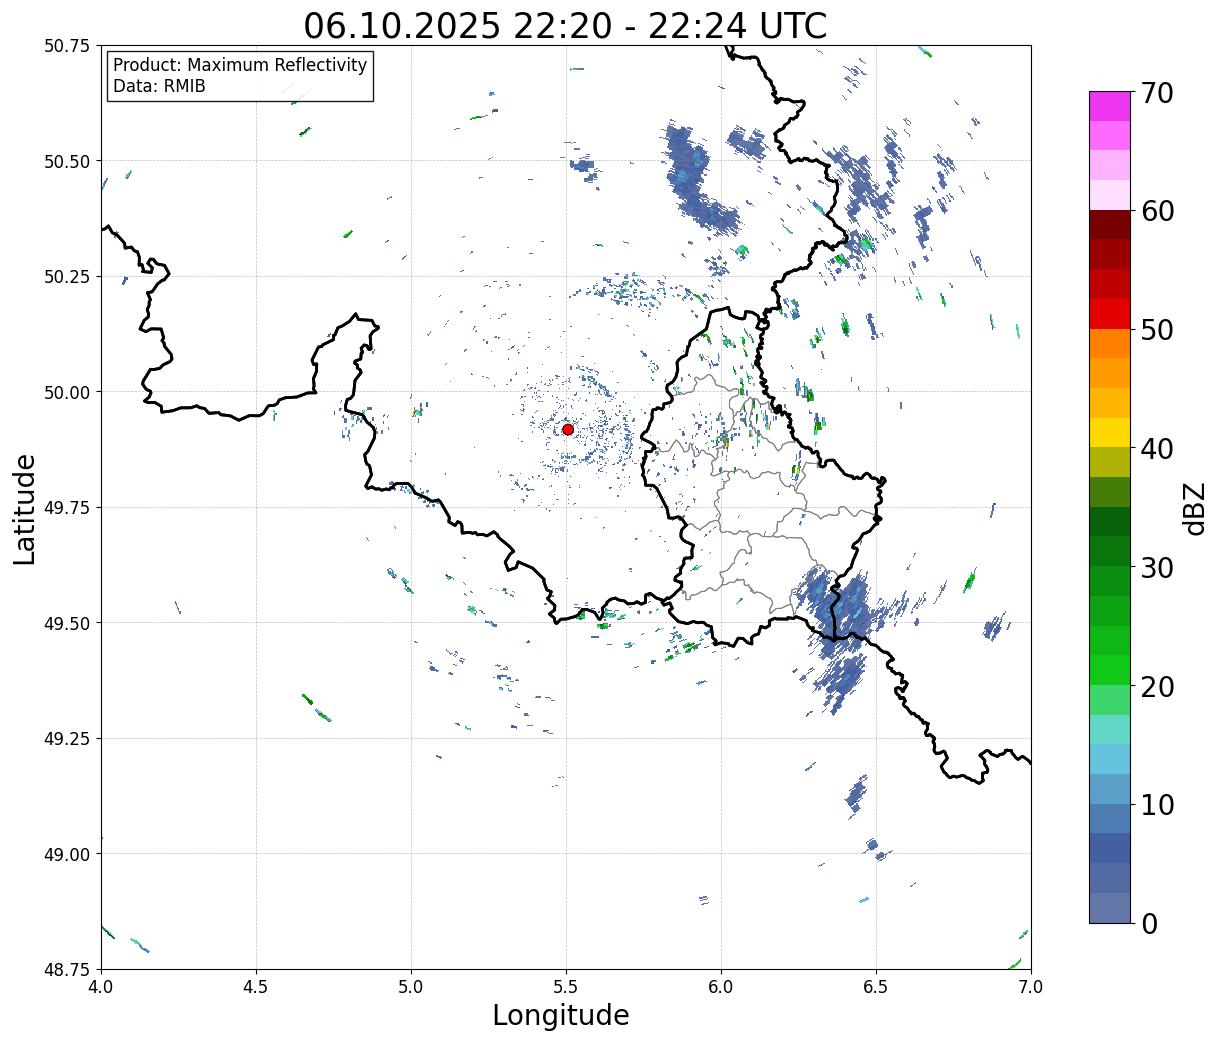The image size is (1219, 1040).
Task: Click longitude tick label 5.5
Action: click(x=566, y=987)
